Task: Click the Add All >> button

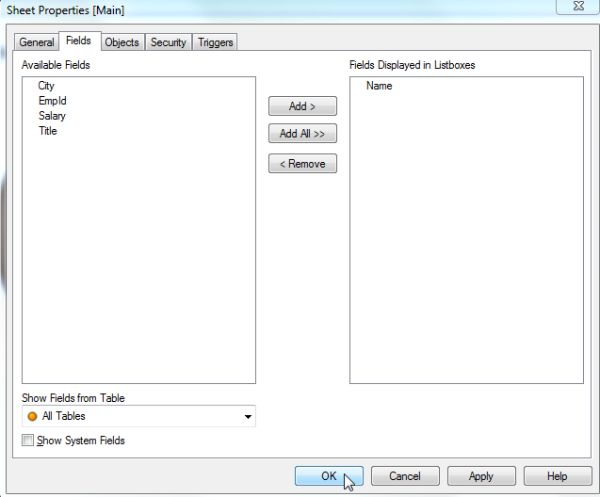Action: click(302, 134)
